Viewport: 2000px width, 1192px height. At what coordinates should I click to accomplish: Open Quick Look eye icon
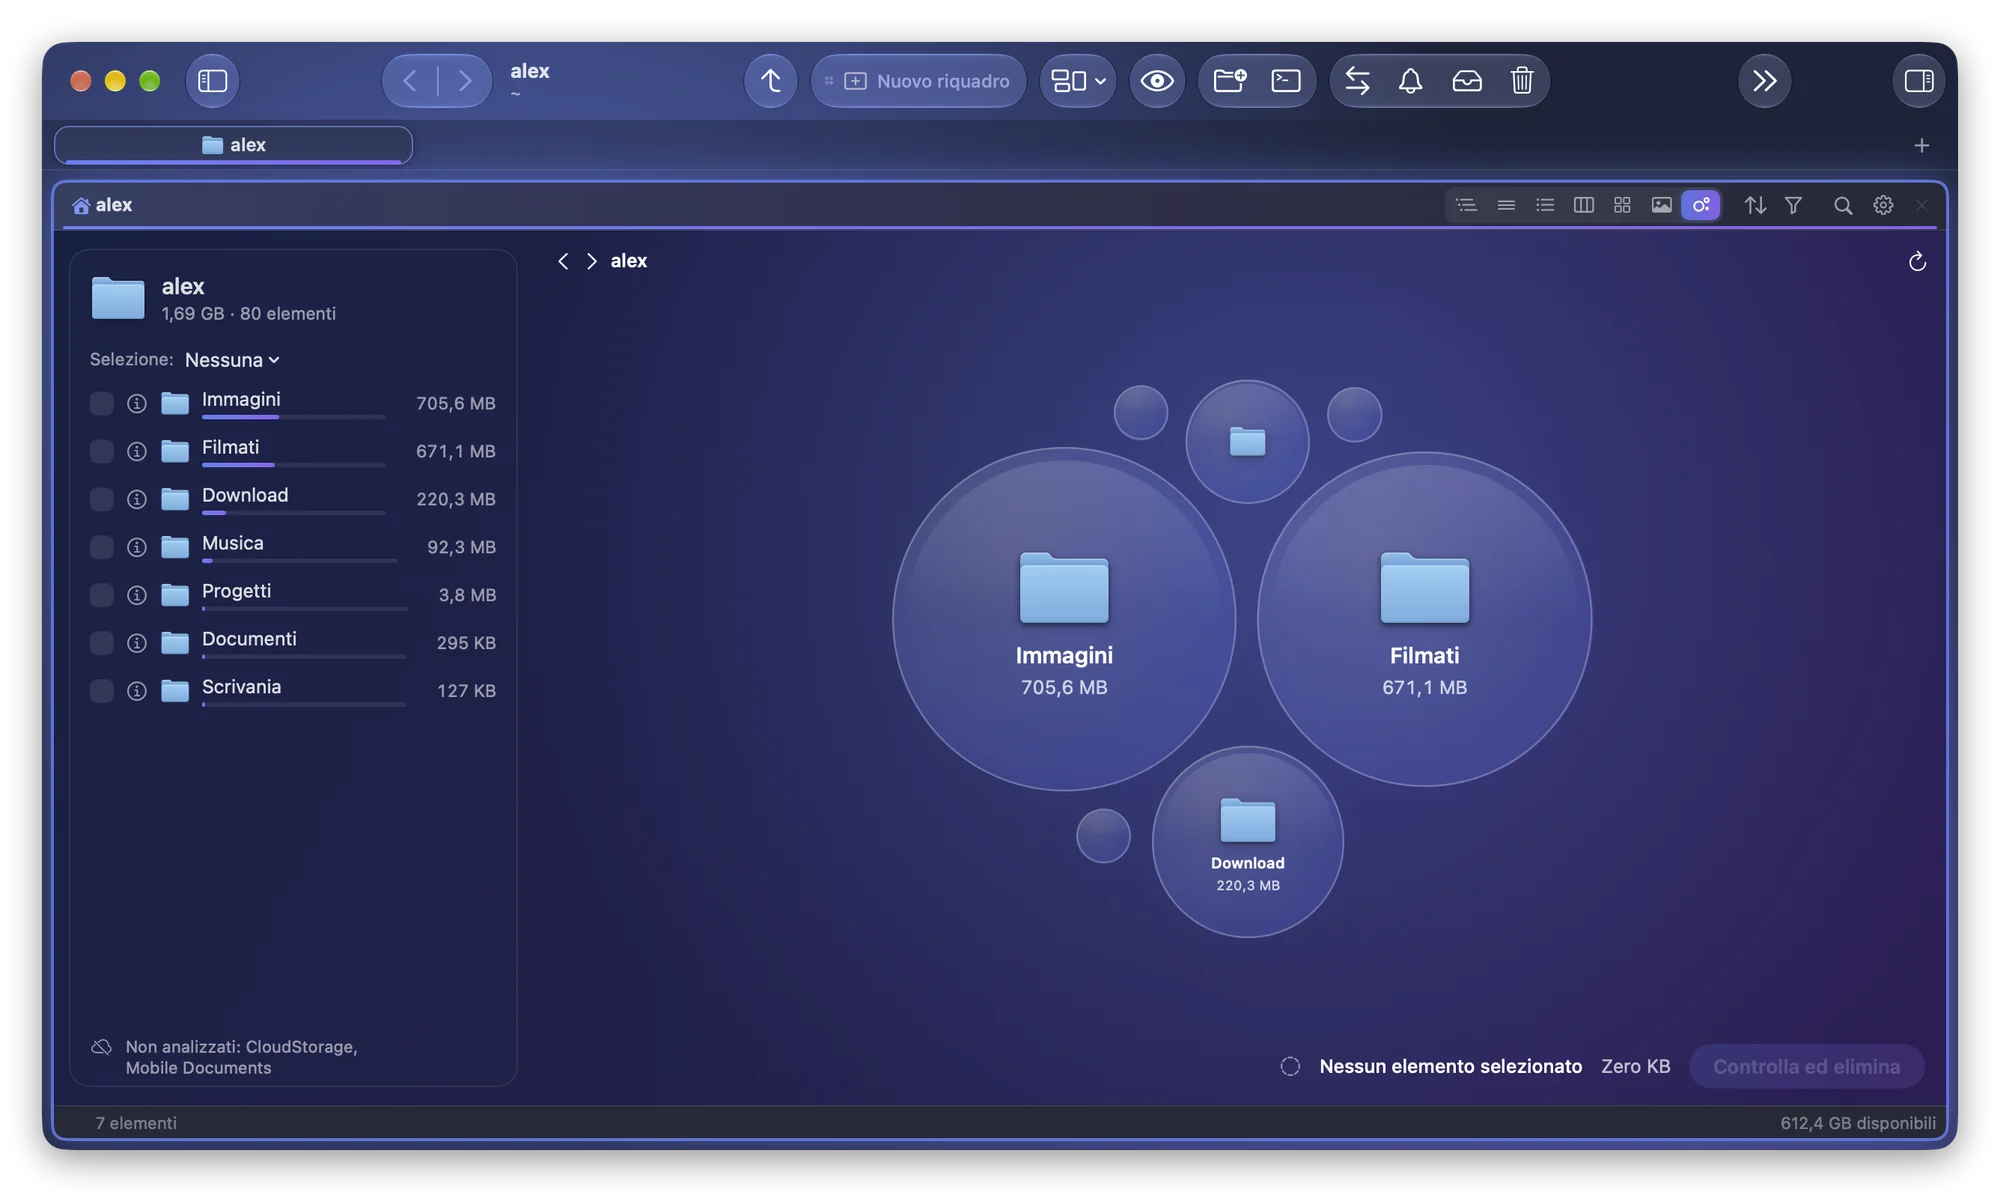[x=1157, y=81]
